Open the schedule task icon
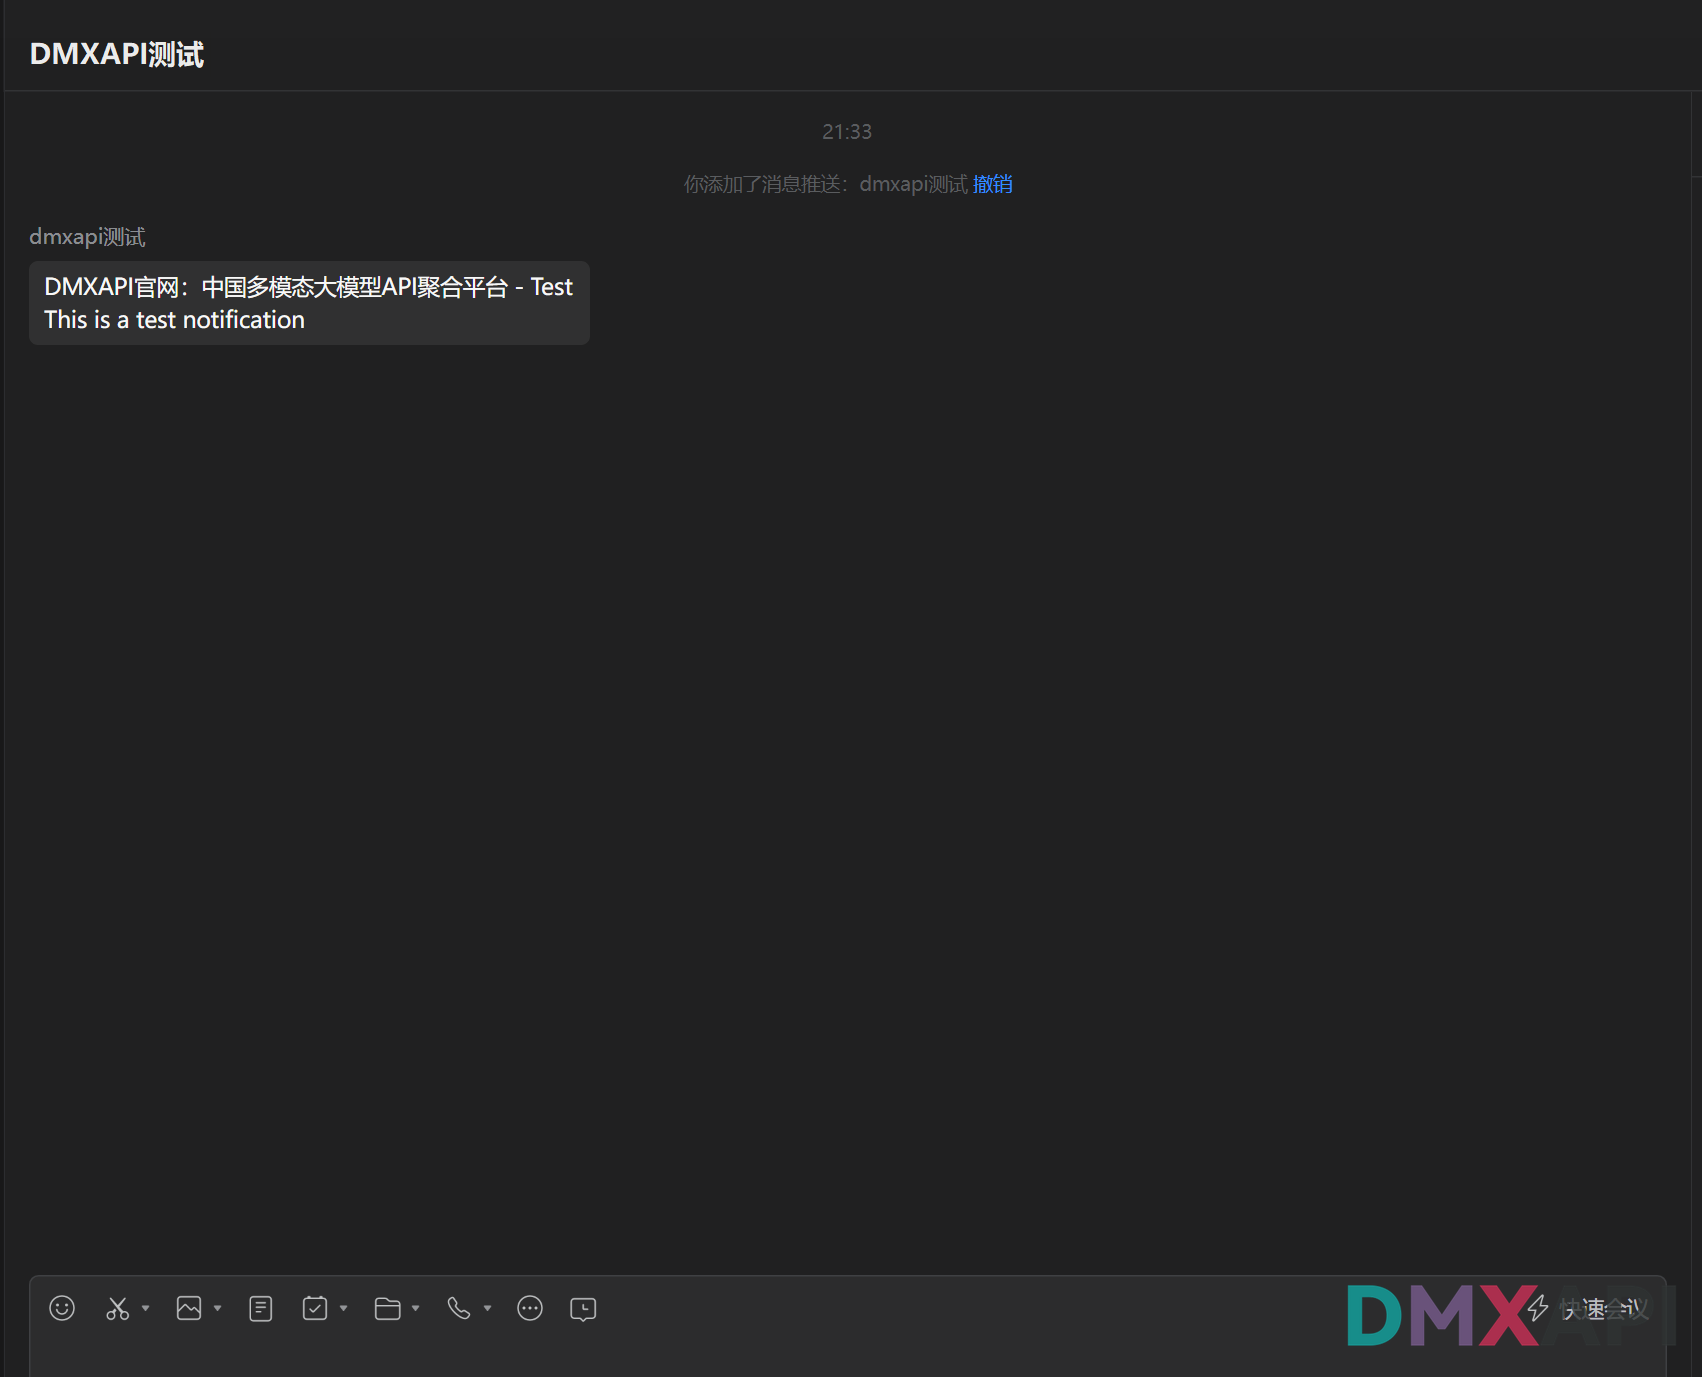 [315, 1308]
